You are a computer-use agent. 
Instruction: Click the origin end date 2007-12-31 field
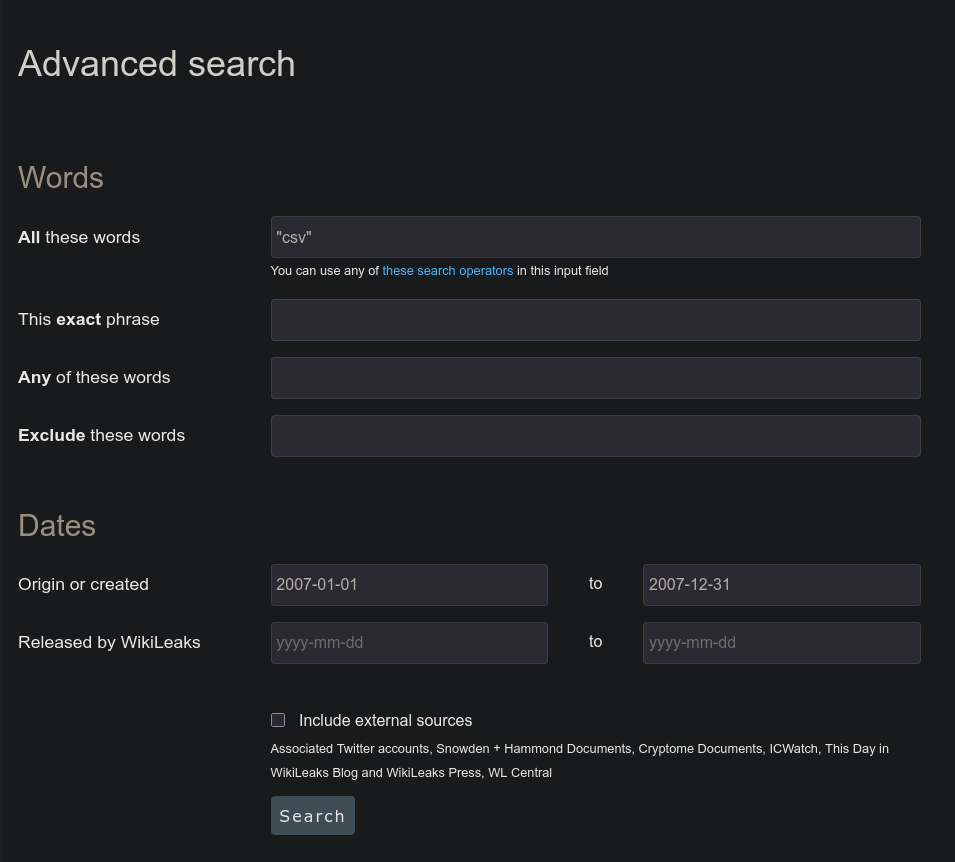[x=781, y=585]
